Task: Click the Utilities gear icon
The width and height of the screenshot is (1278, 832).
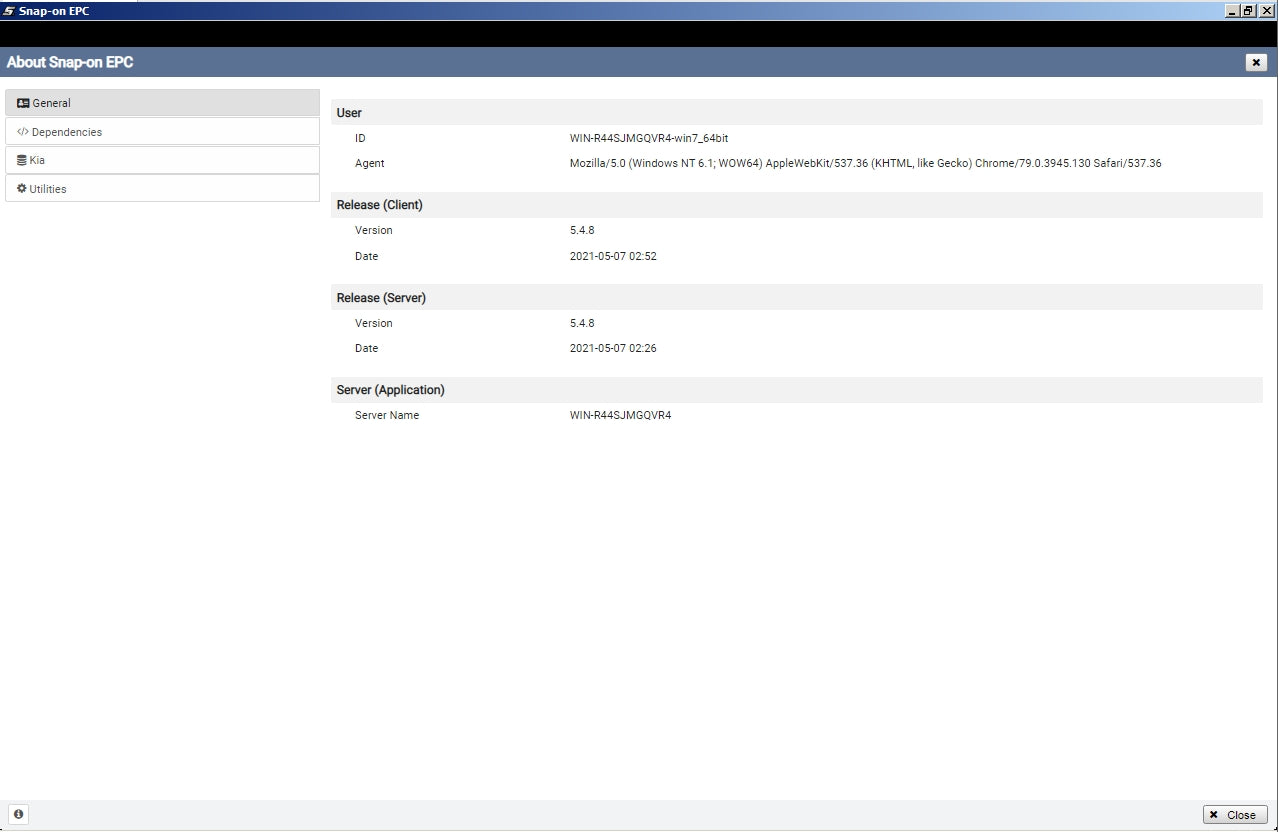Action: click(22, 189)
